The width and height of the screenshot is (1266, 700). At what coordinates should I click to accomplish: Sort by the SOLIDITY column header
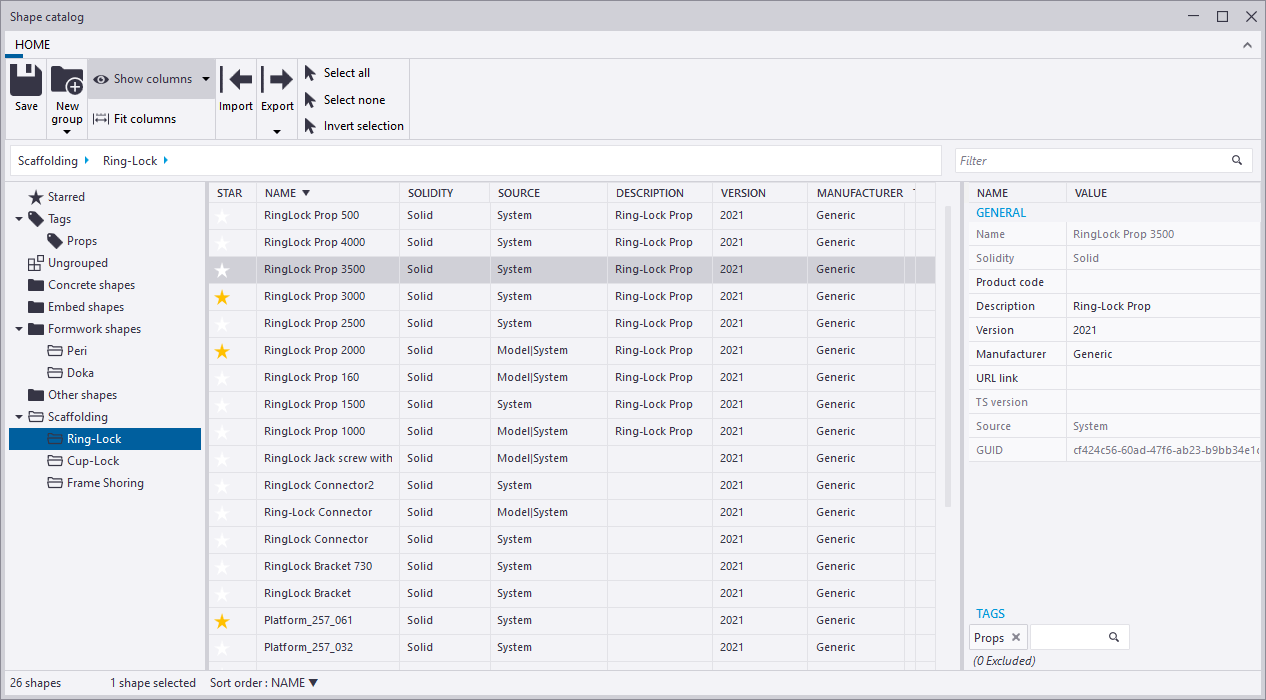(444, 193)
